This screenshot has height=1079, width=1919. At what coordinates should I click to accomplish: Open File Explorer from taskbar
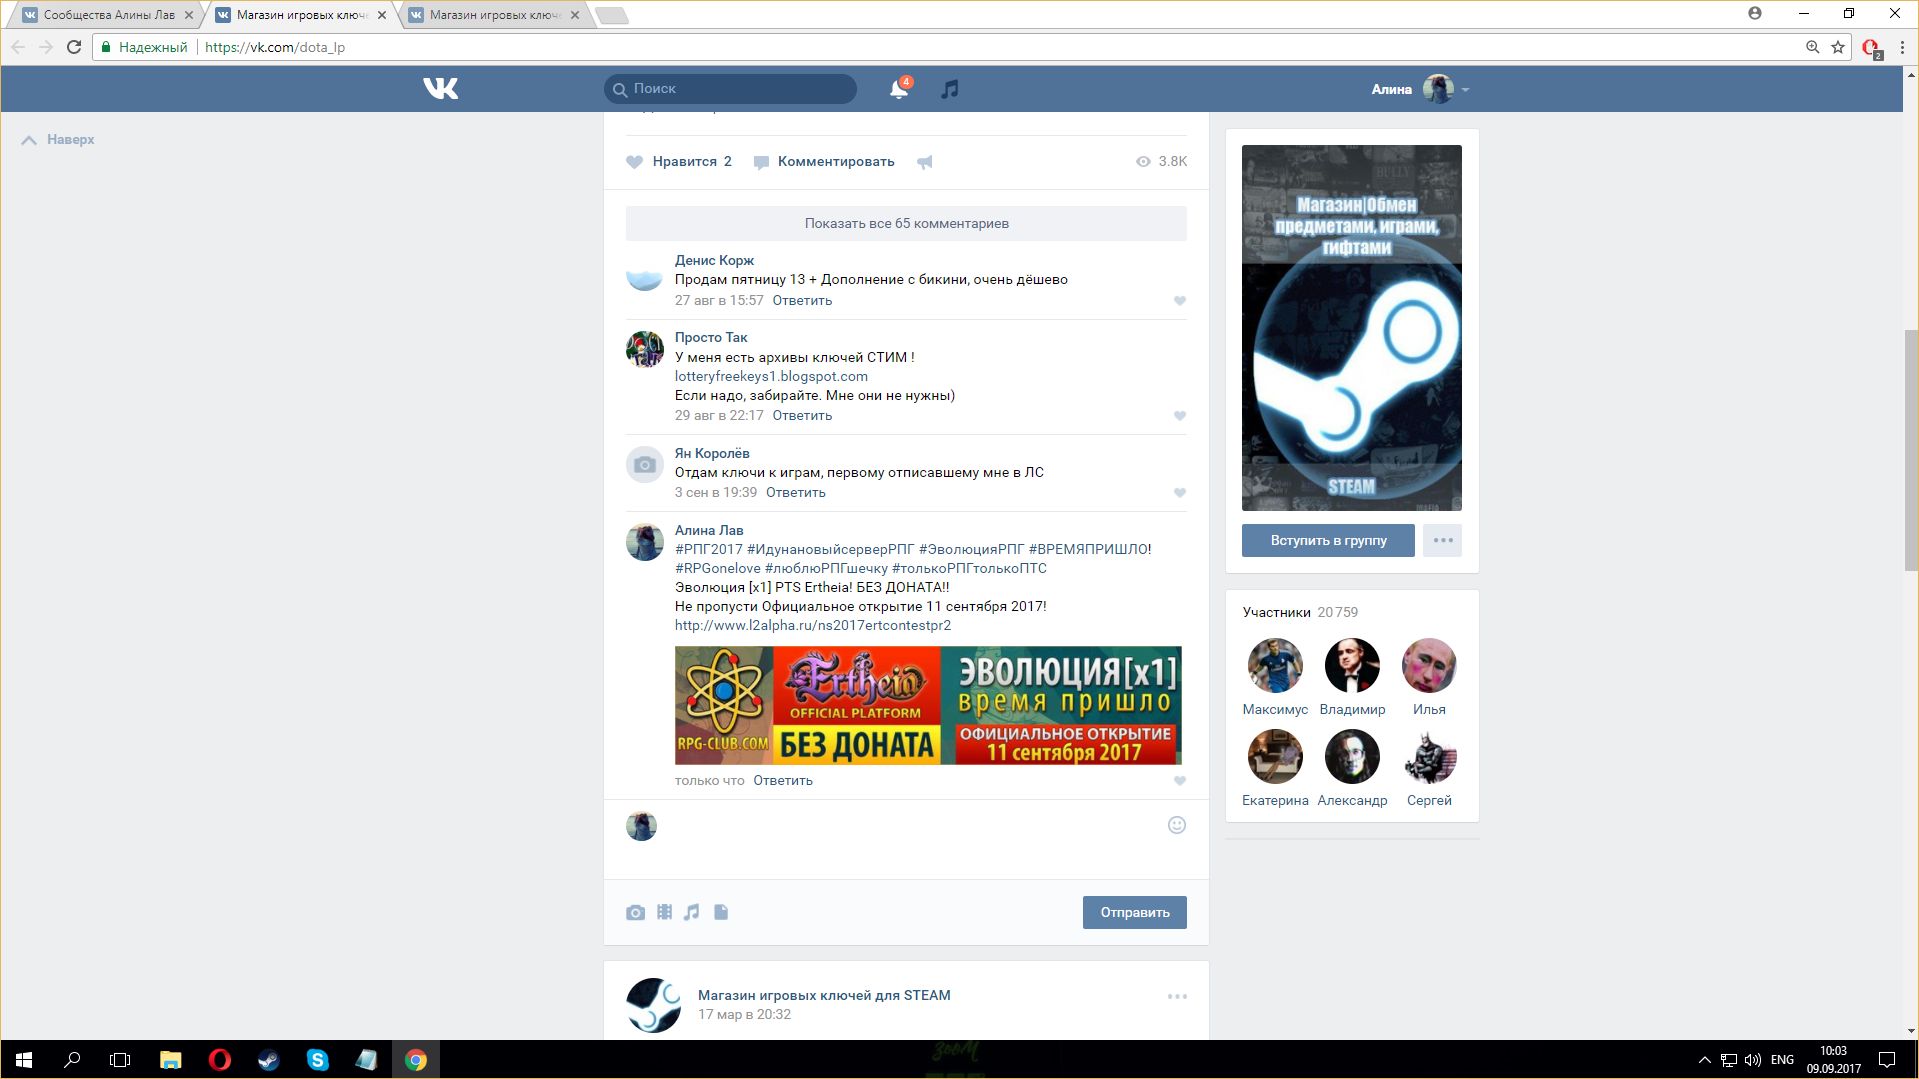(x=171, y=1060)
